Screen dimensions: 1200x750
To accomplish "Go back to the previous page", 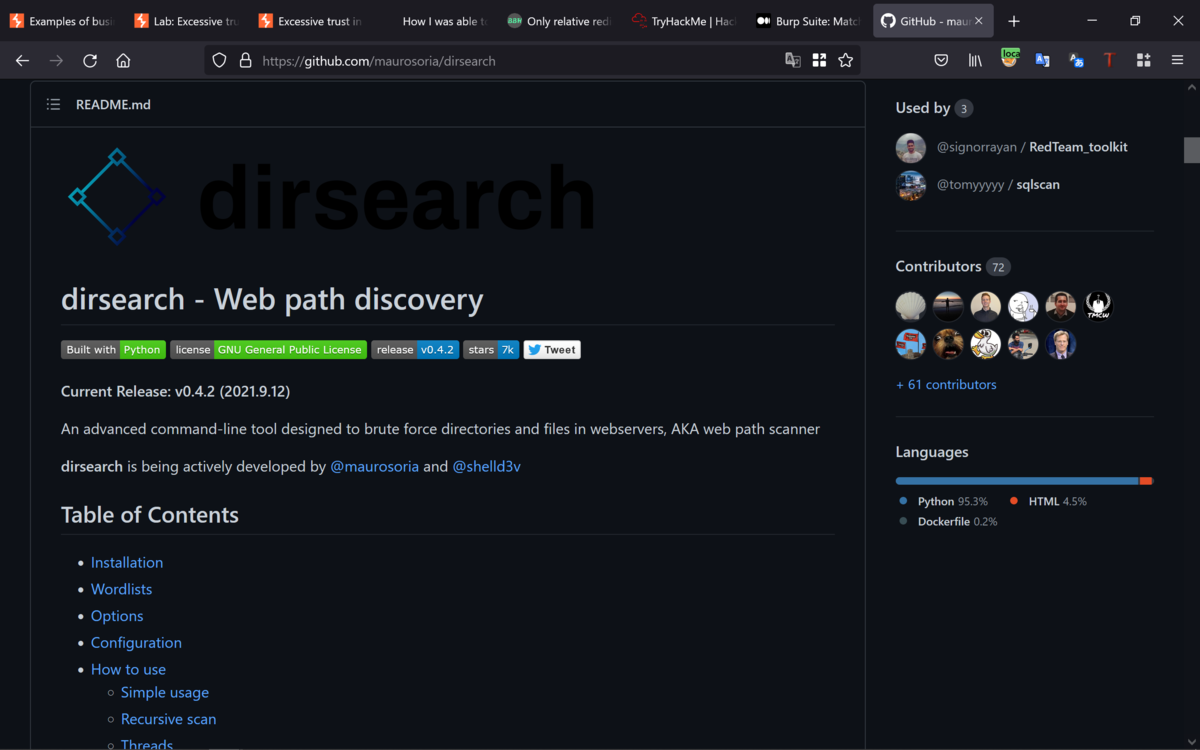I will click(x=22, y=61).
